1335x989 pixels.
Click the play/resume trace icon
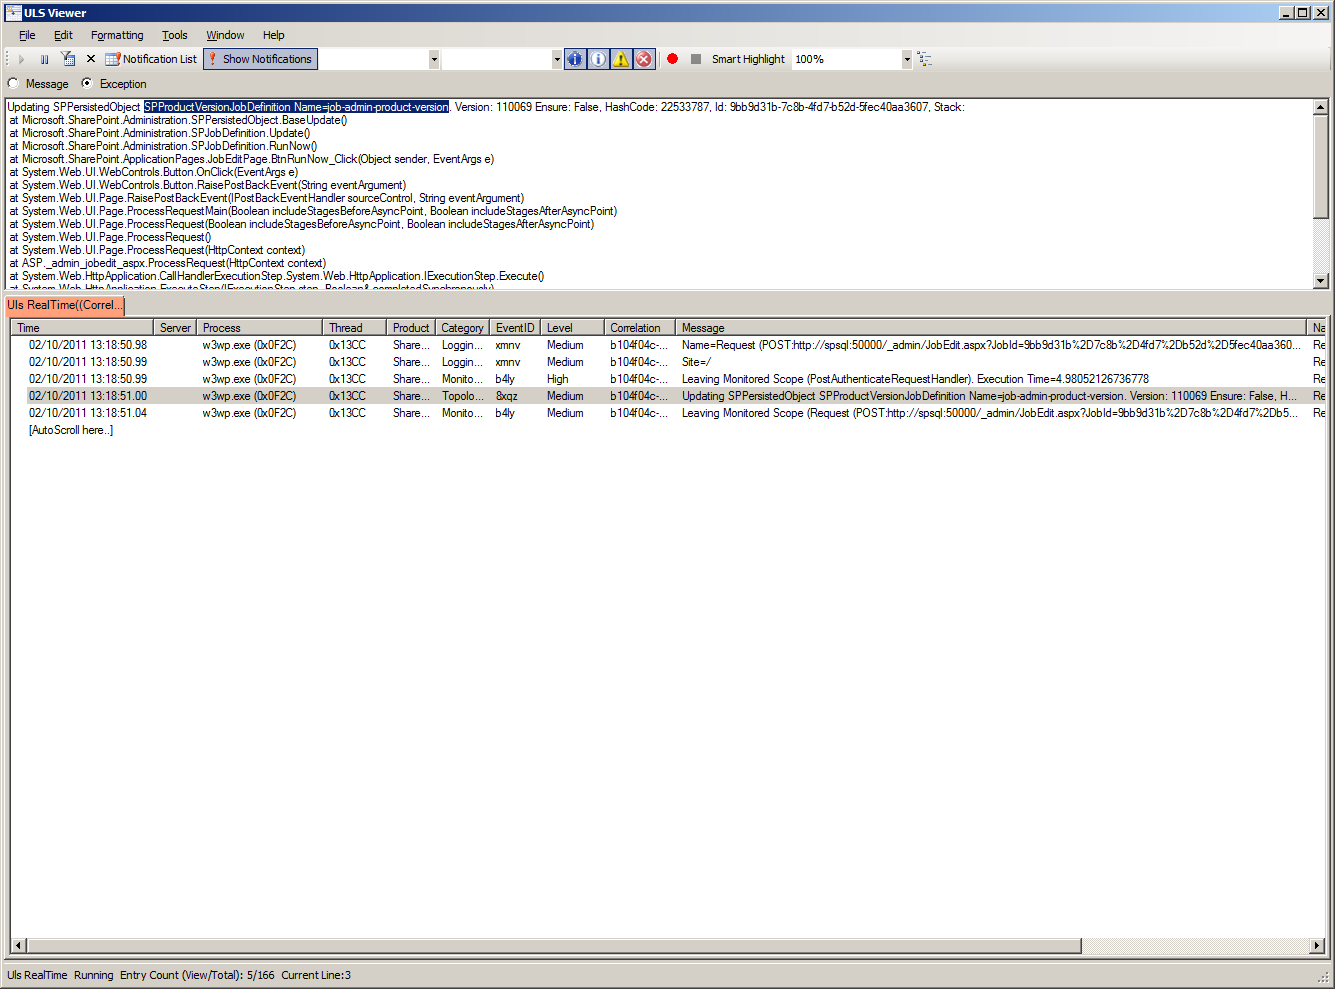(x=21, y=60)
